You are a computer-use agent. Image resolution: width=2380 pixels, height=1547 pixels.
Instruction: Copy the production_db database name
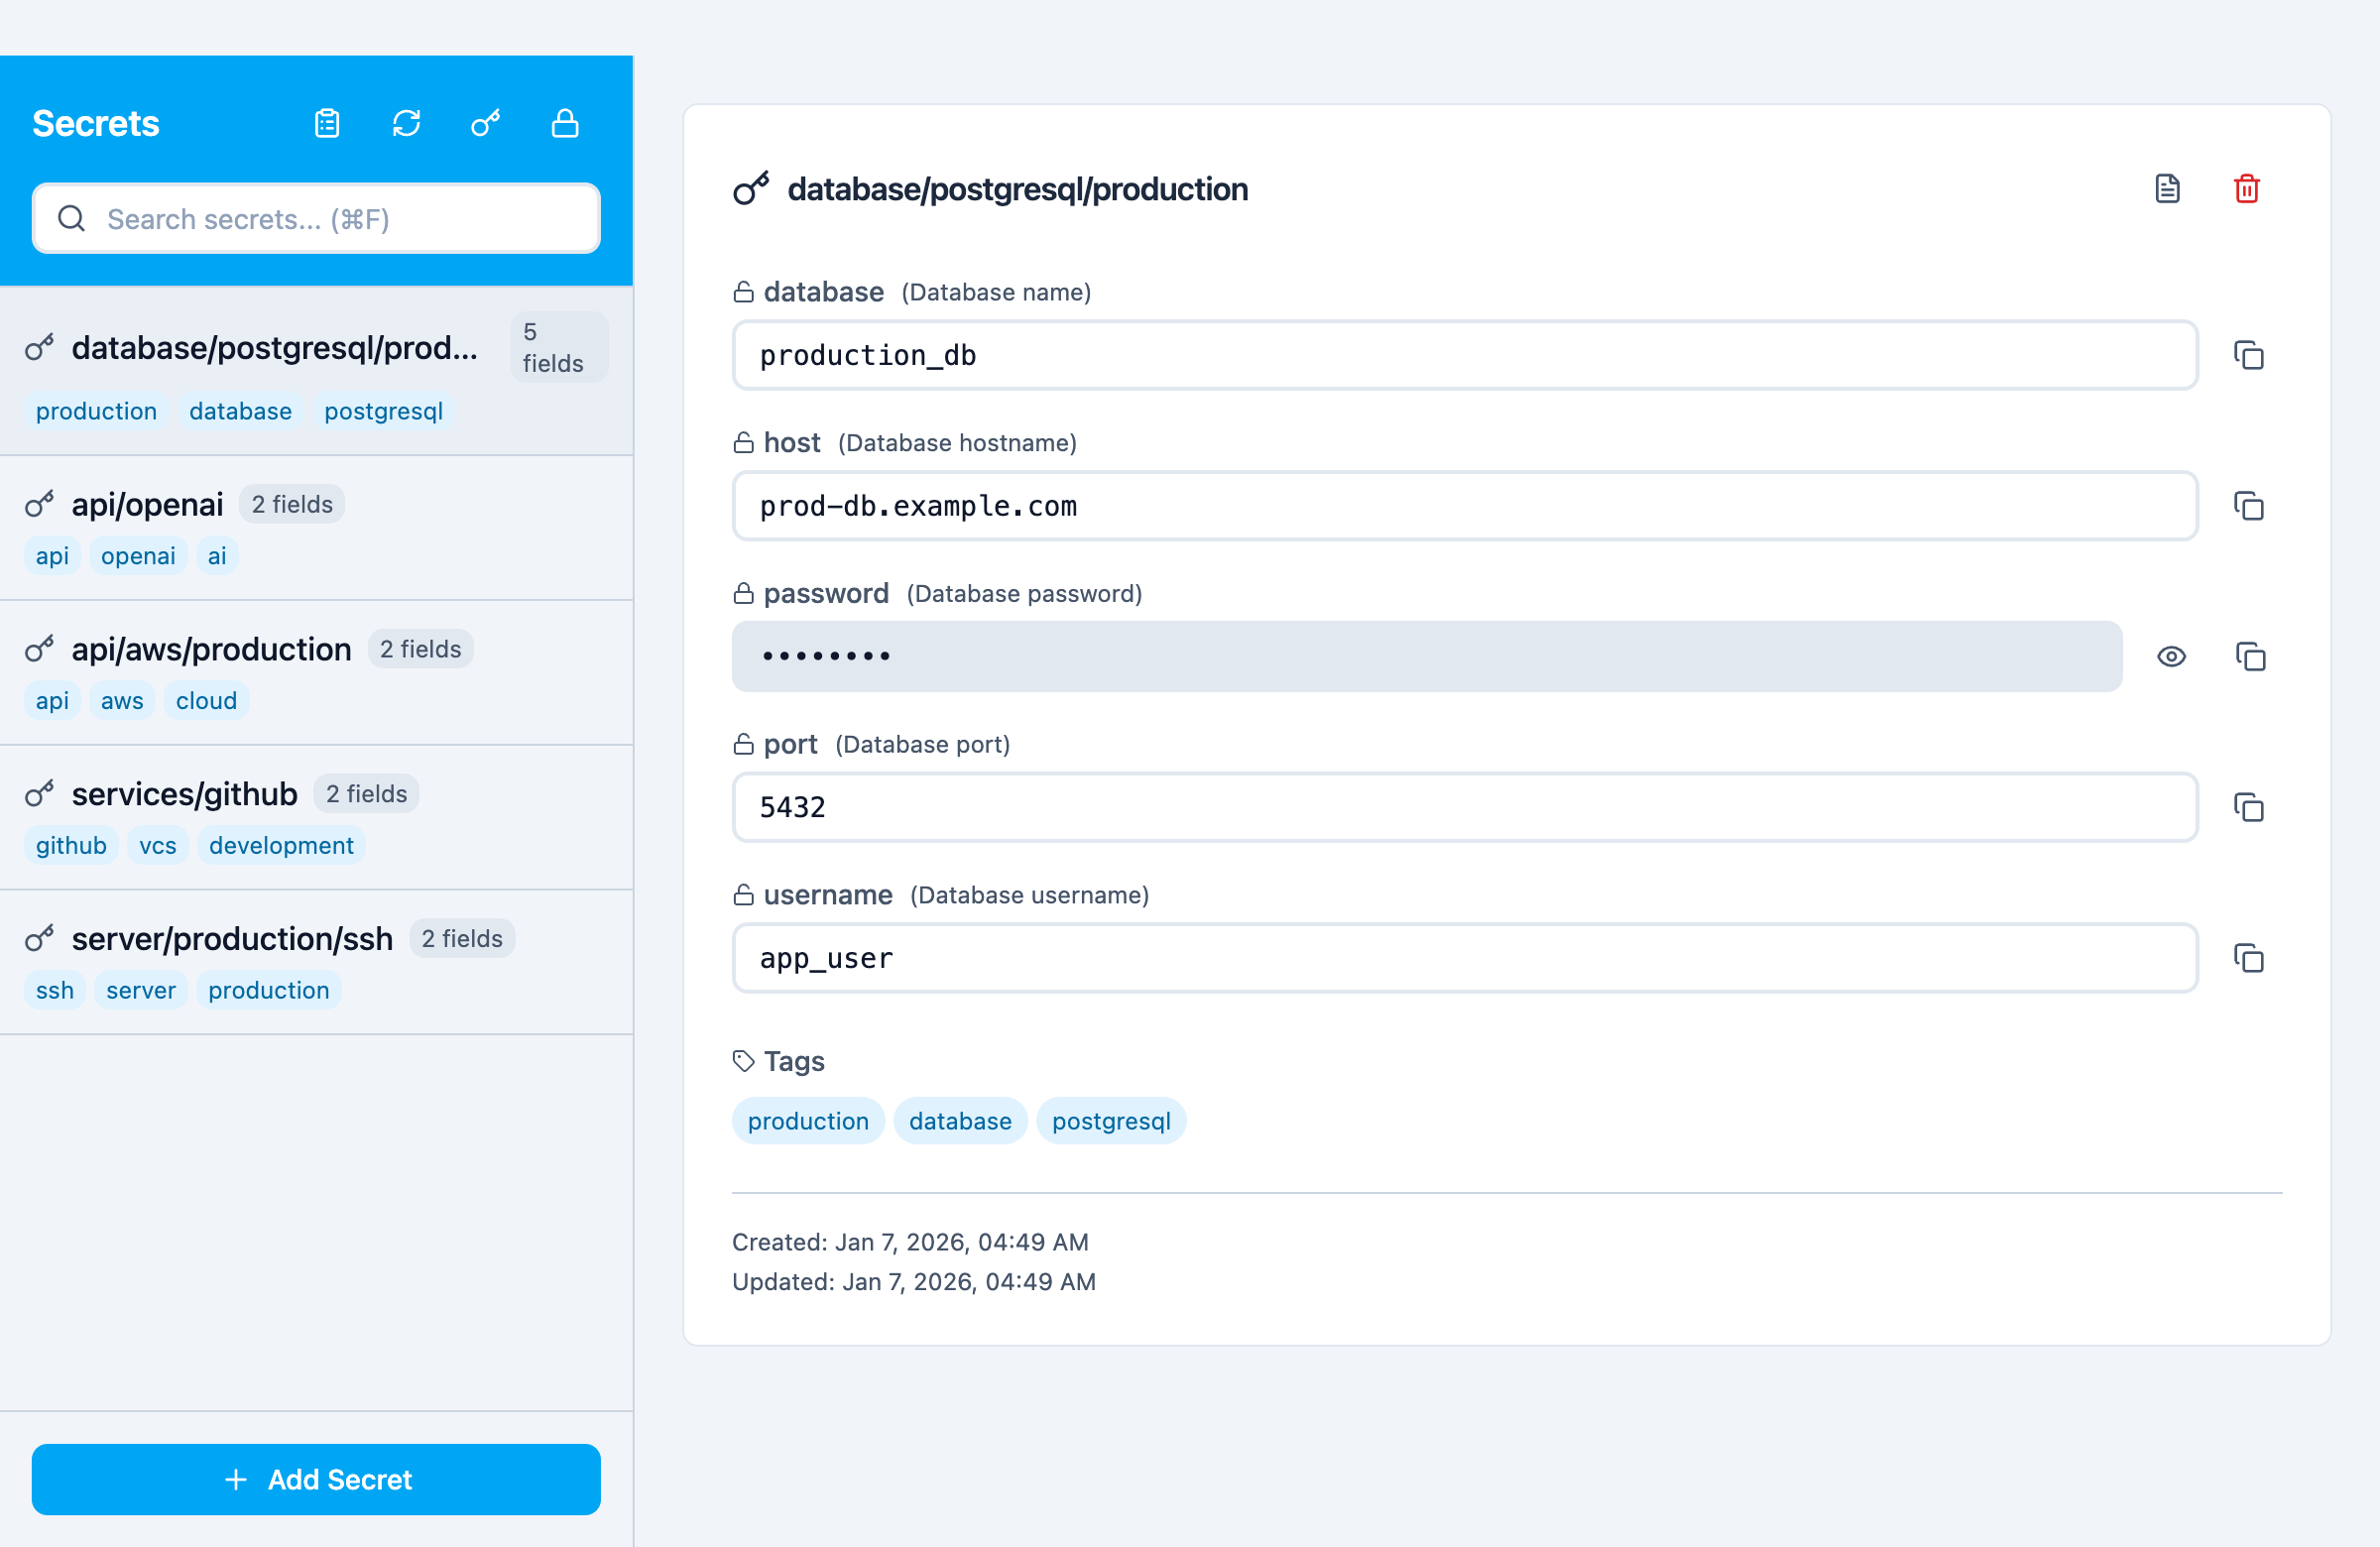[2251, 356]
